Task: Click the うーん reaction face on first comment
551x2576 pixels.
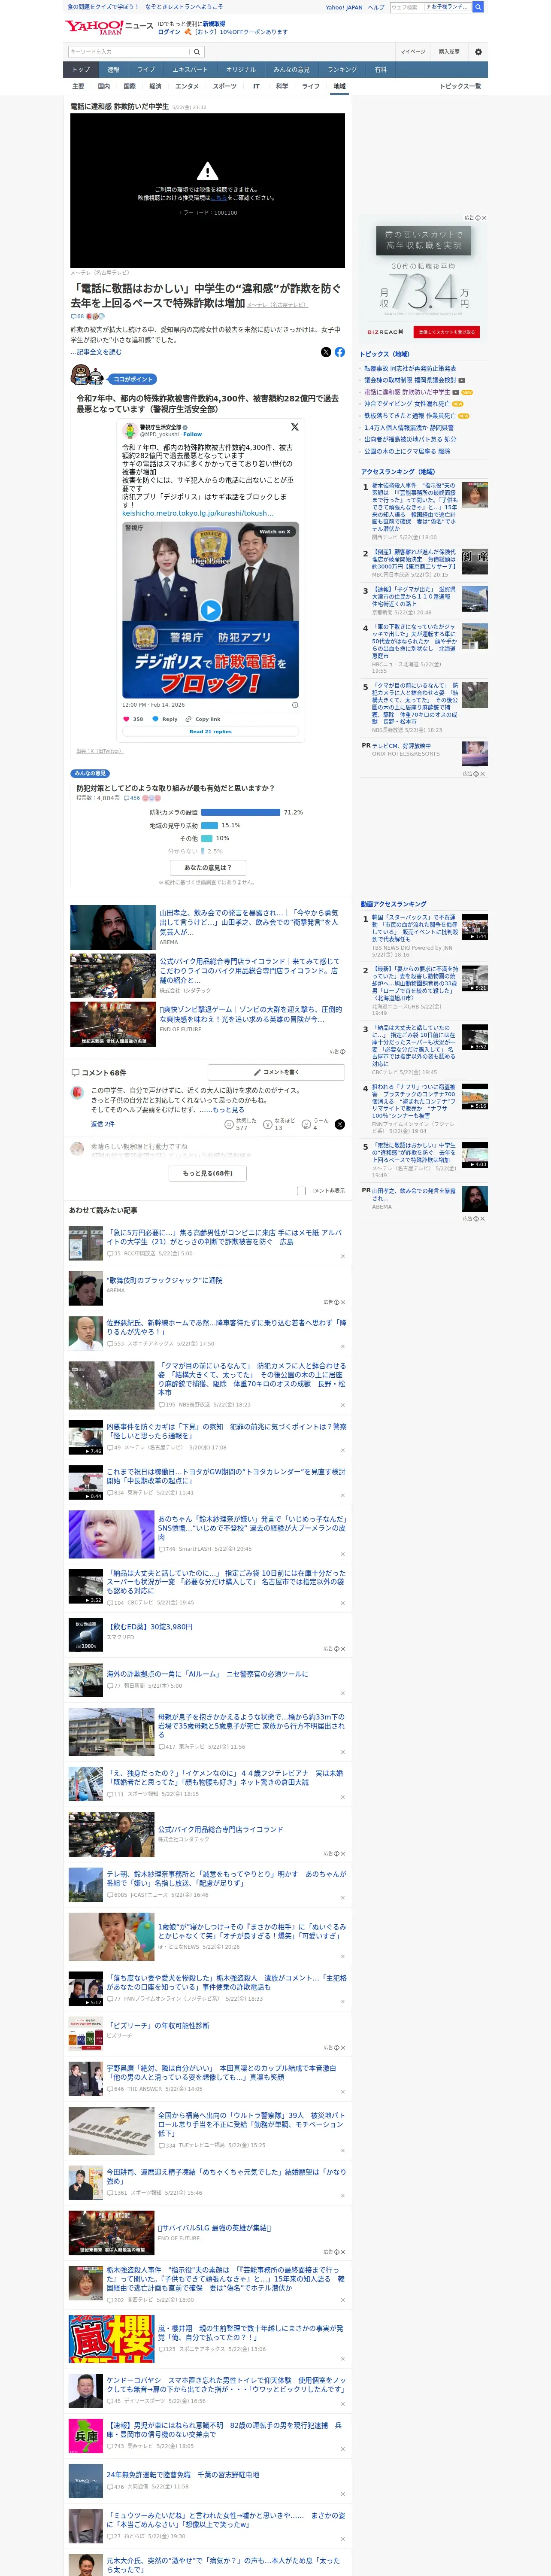Action: 306,1124
